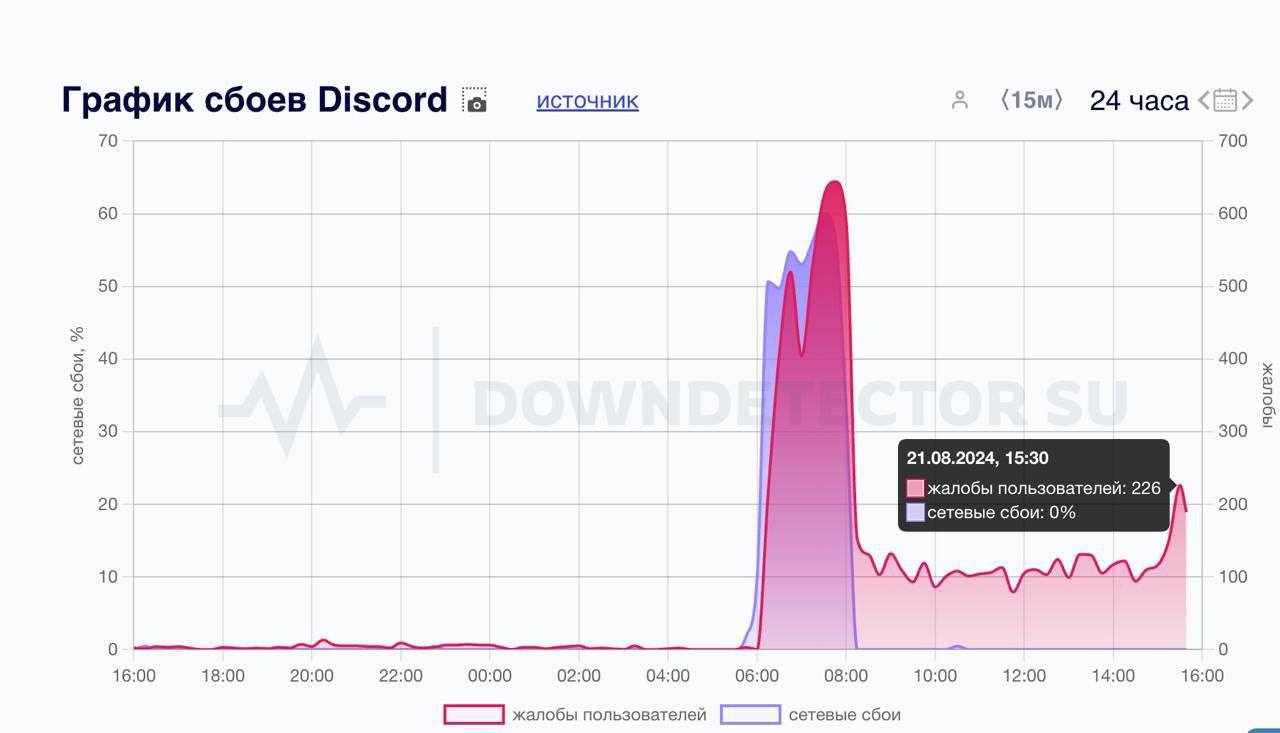
Task: Open the user profile icon in the header
Action: tap(961, 100)
